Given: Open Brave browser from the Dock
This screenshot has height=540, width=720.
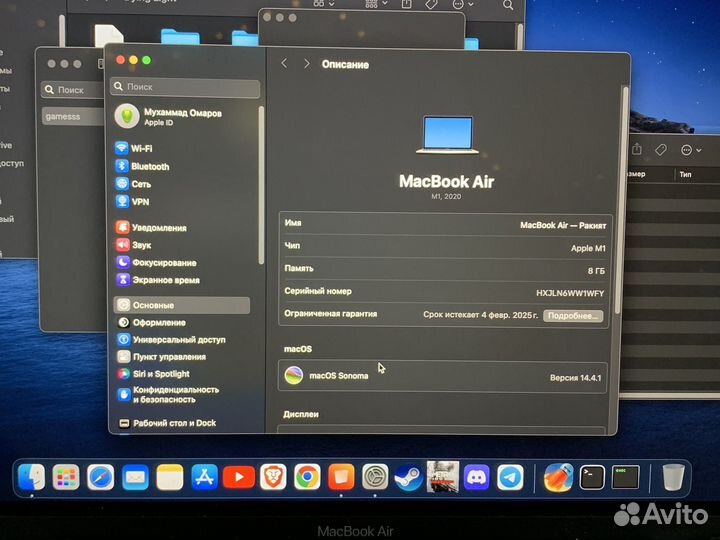Looking at the screenshot, I should 273,477.
